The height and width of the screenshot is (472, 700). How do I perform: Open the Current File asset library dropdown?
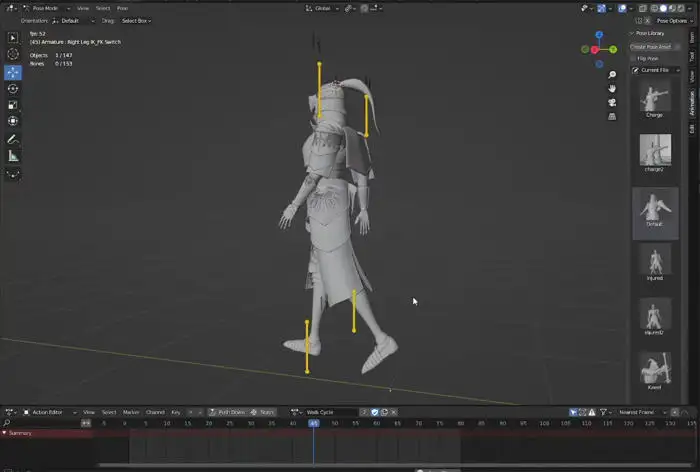click(655, 70)
